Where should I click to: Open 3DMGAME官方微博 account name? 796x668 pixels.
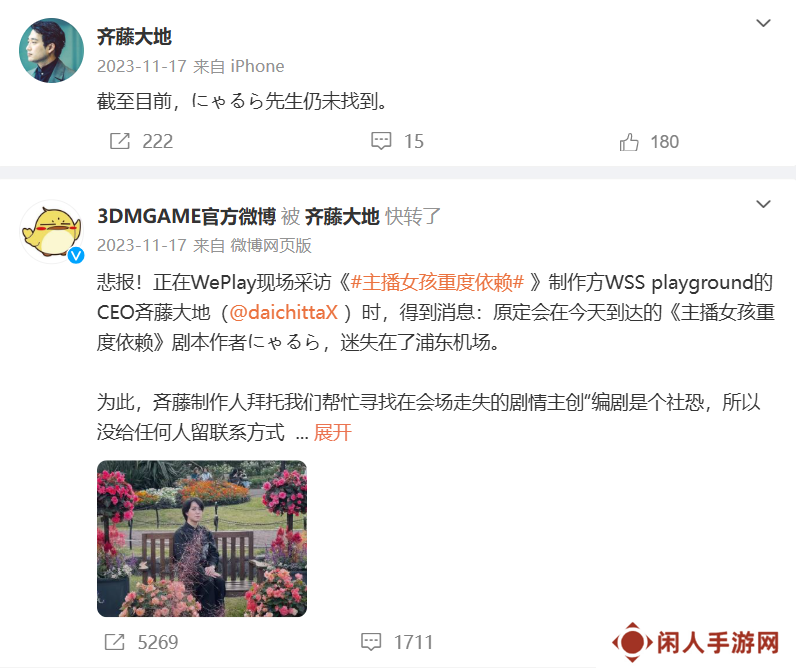coord(186,217)
